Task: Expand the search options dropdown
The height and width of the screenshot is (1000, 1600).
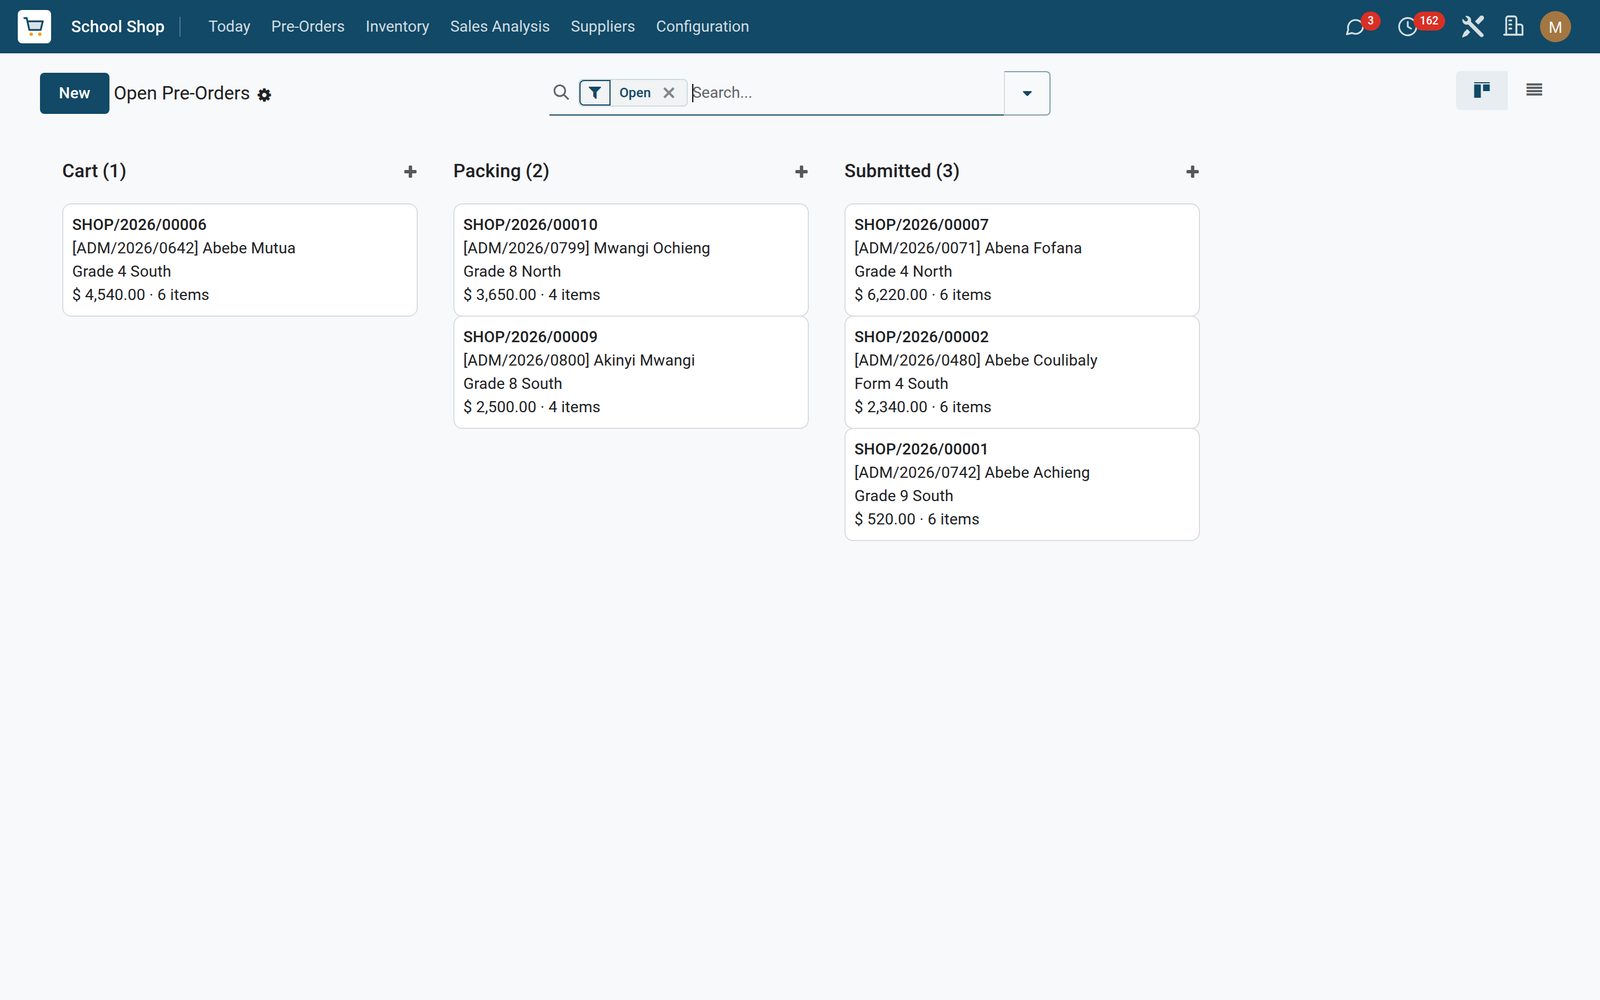Action: (x=1027, y=93)
